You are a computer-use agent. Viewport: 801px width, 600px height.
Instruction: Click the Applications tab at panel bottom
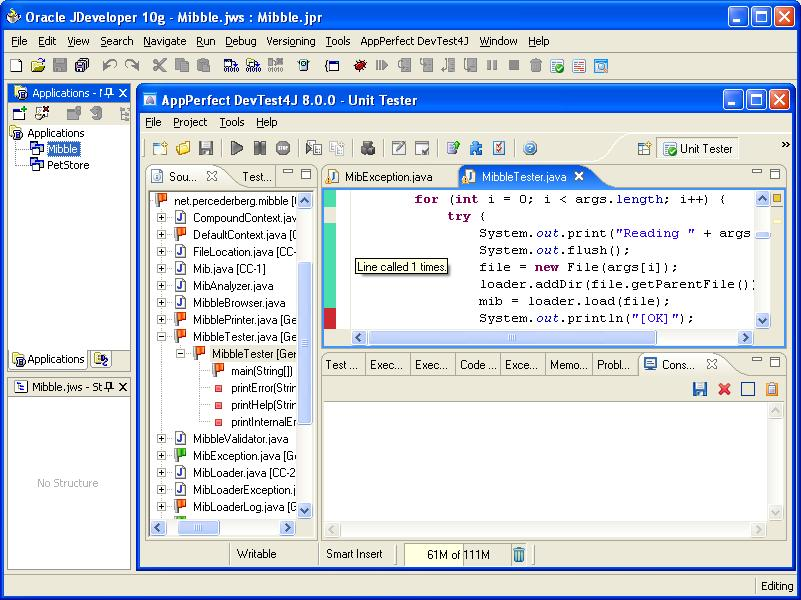(49, 359)
